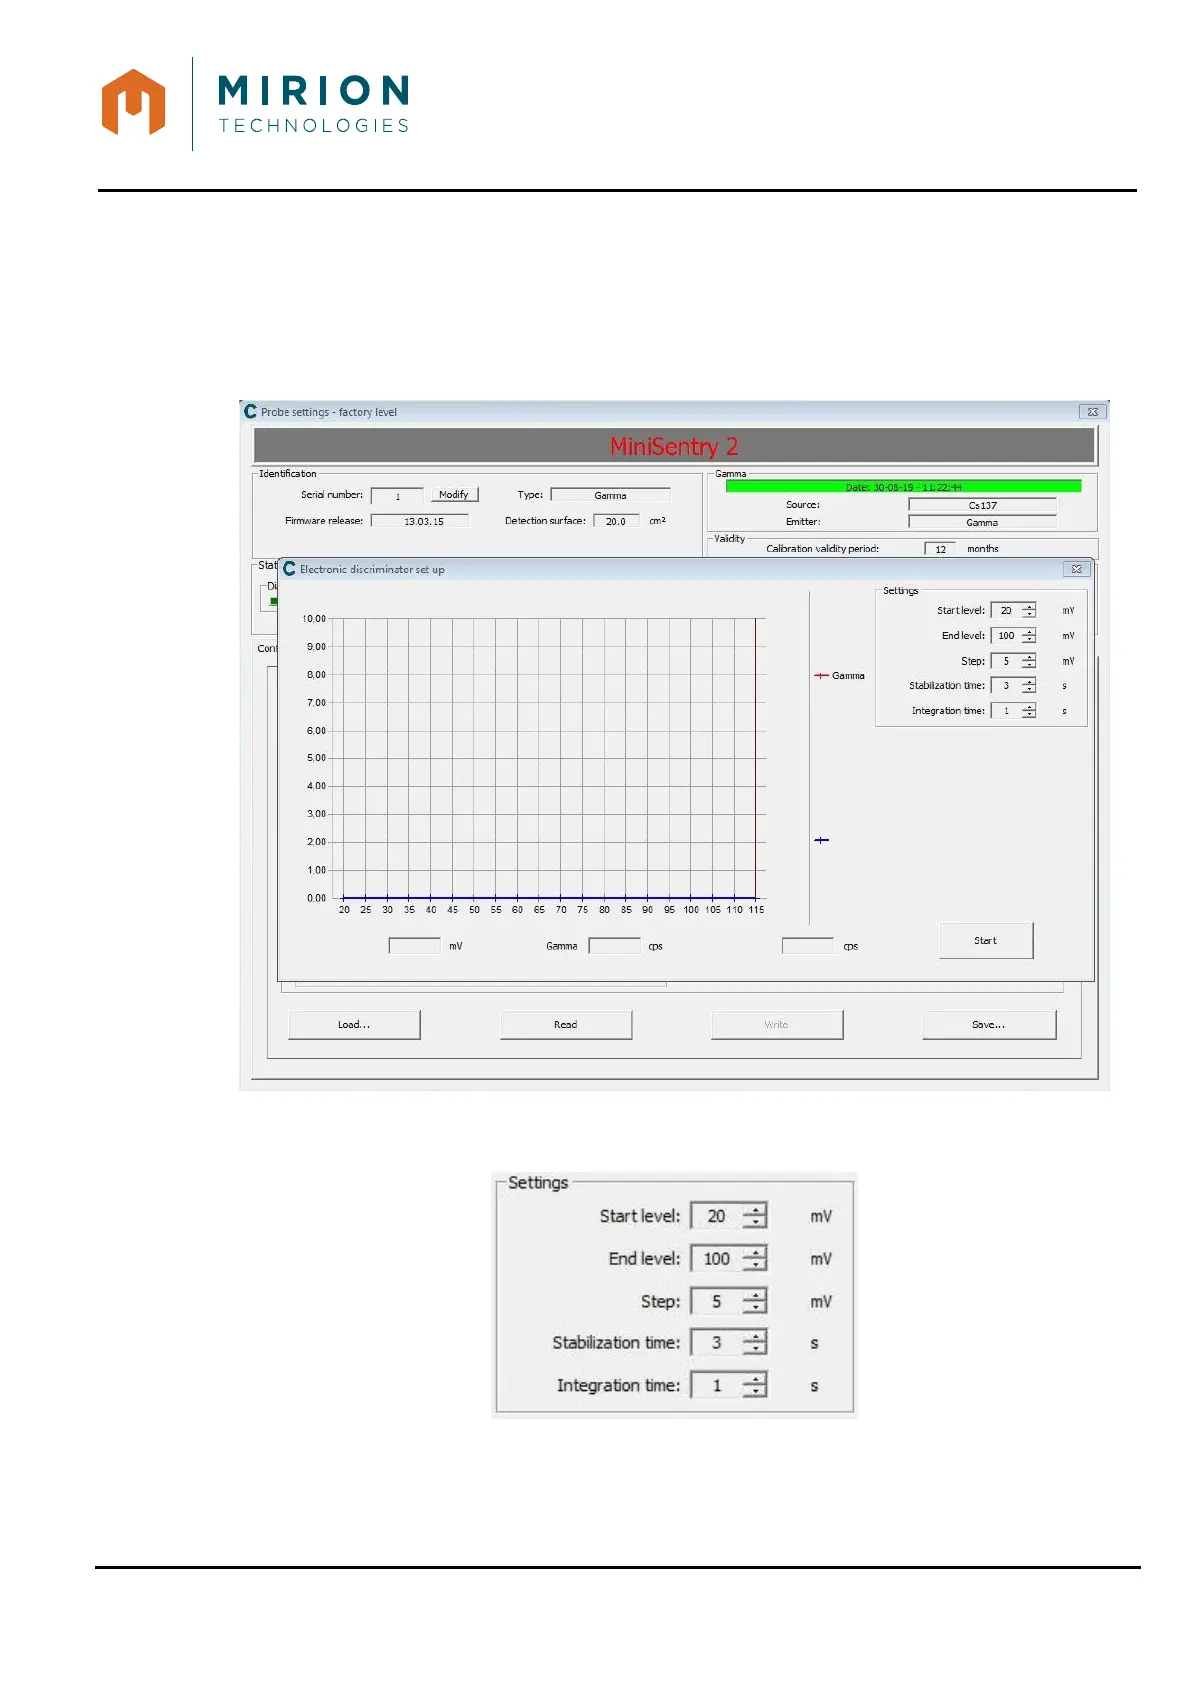Click End level stepper in enlarged Settings
Viewport: 1191px width, 1684px height.
(x=755, y=1258)
